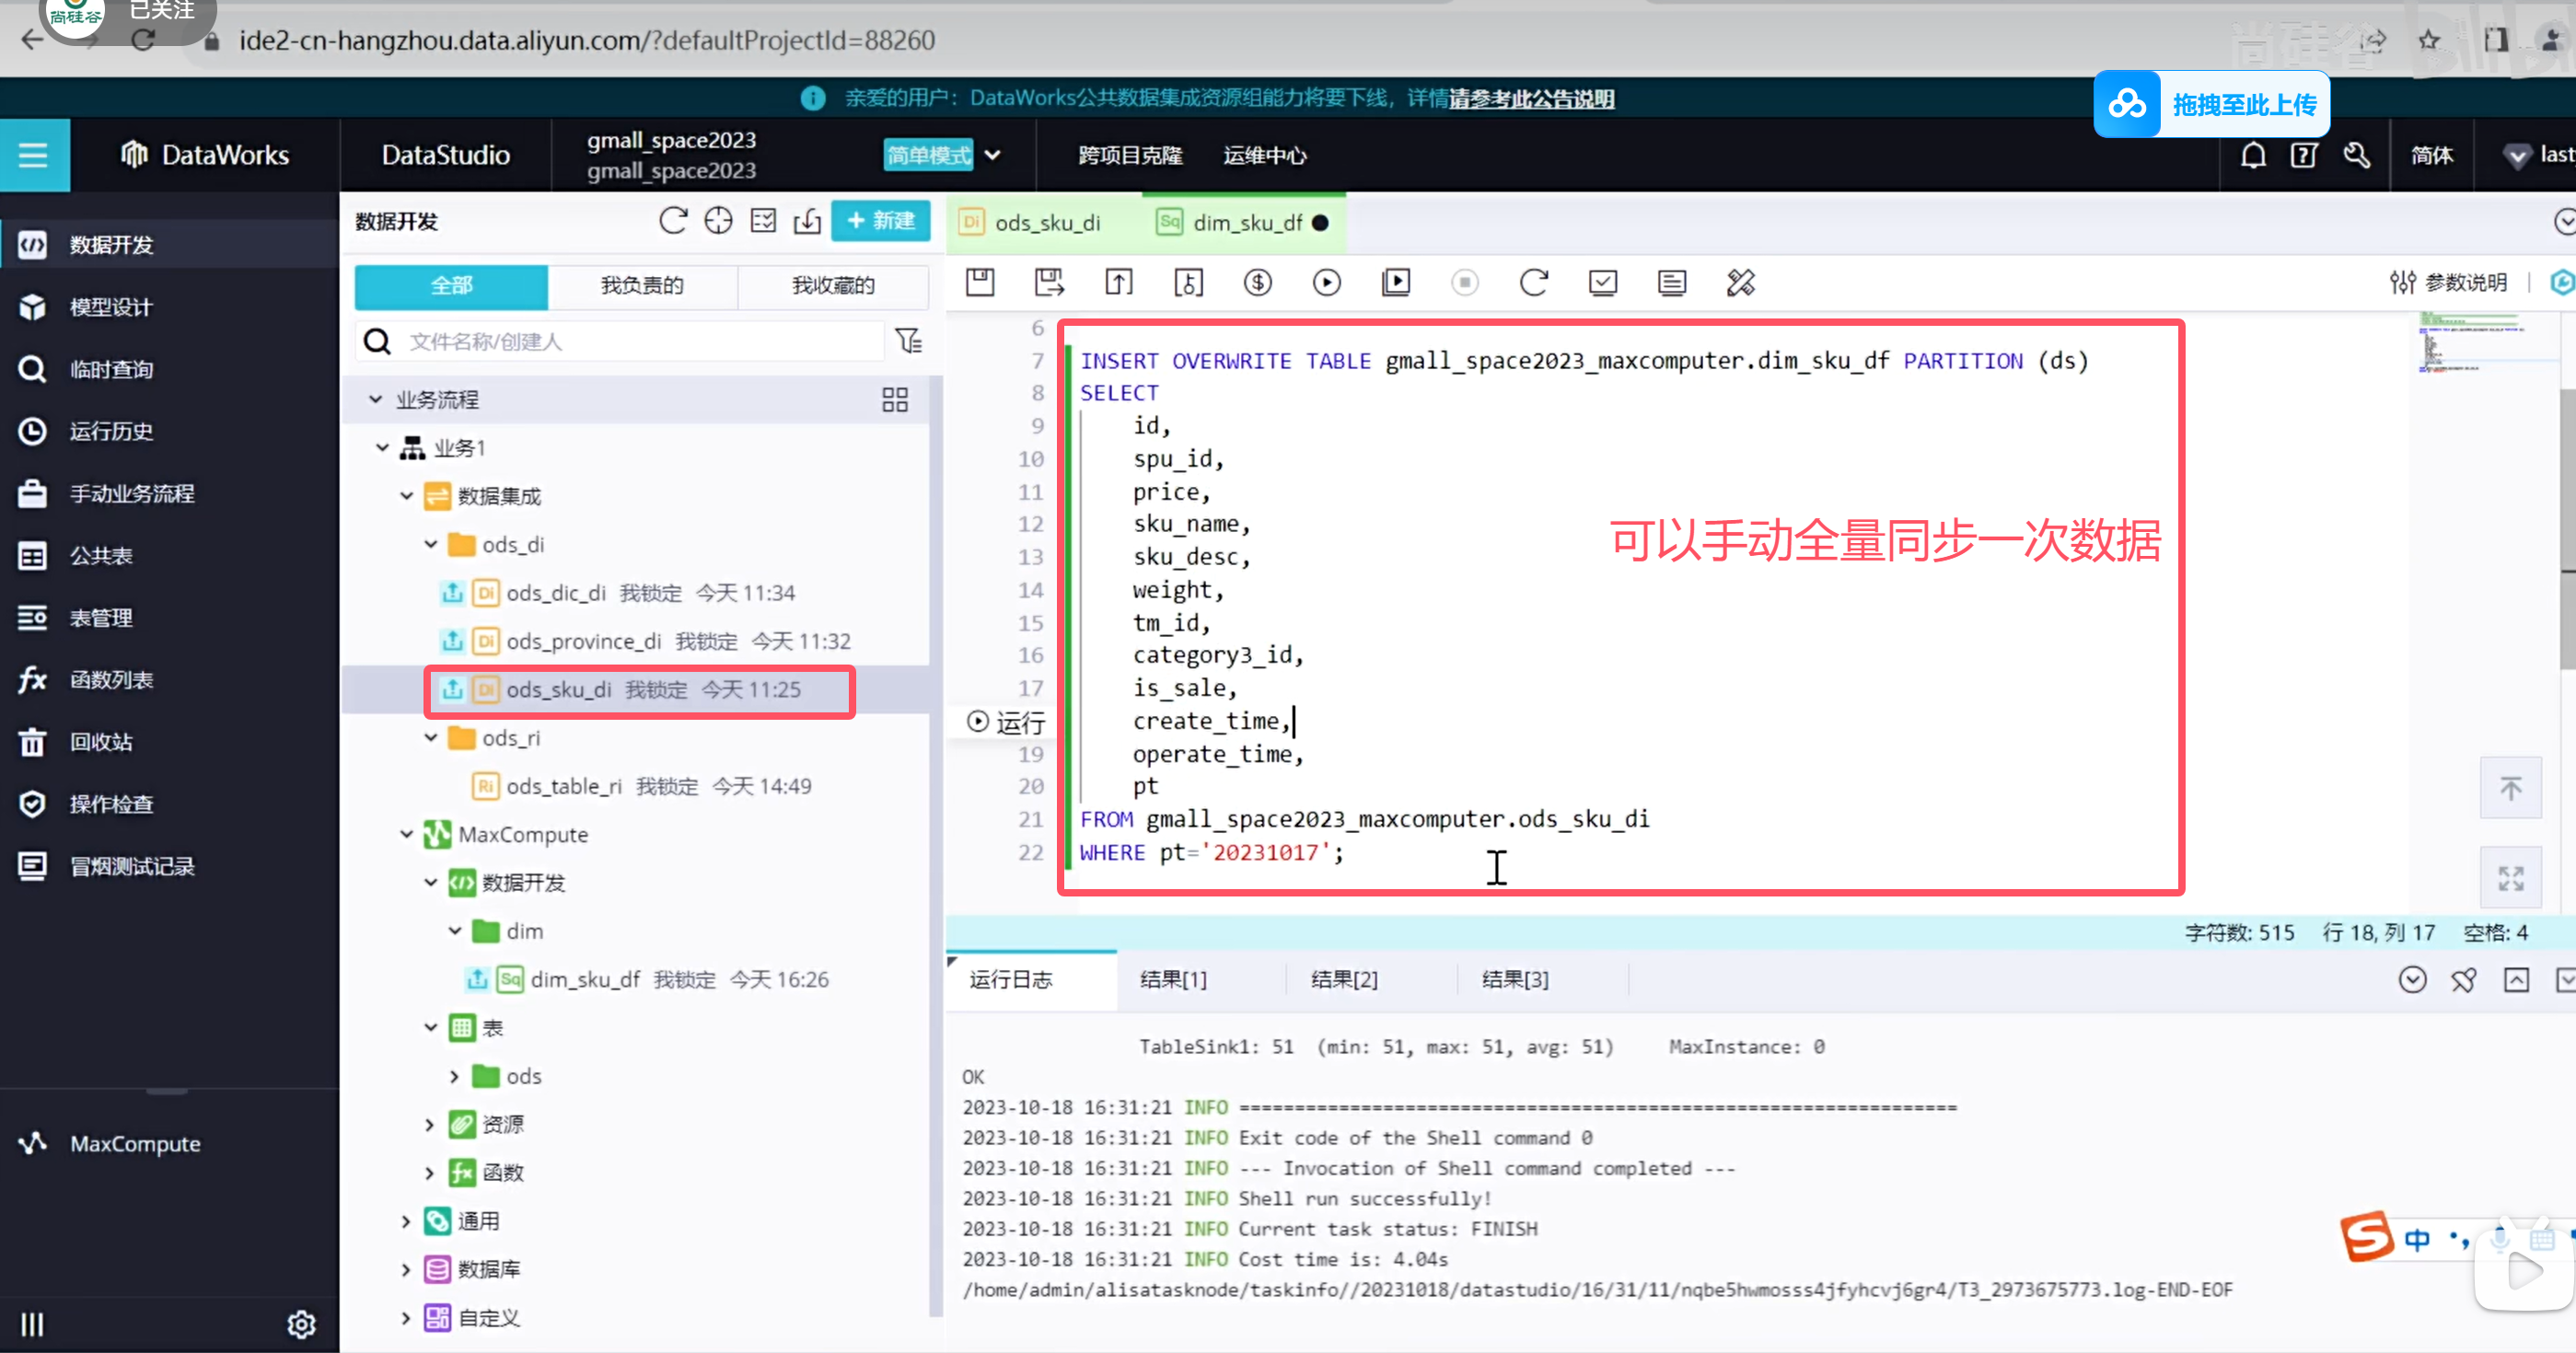Click the cost estimate dollar icon

click(1257, 283)
